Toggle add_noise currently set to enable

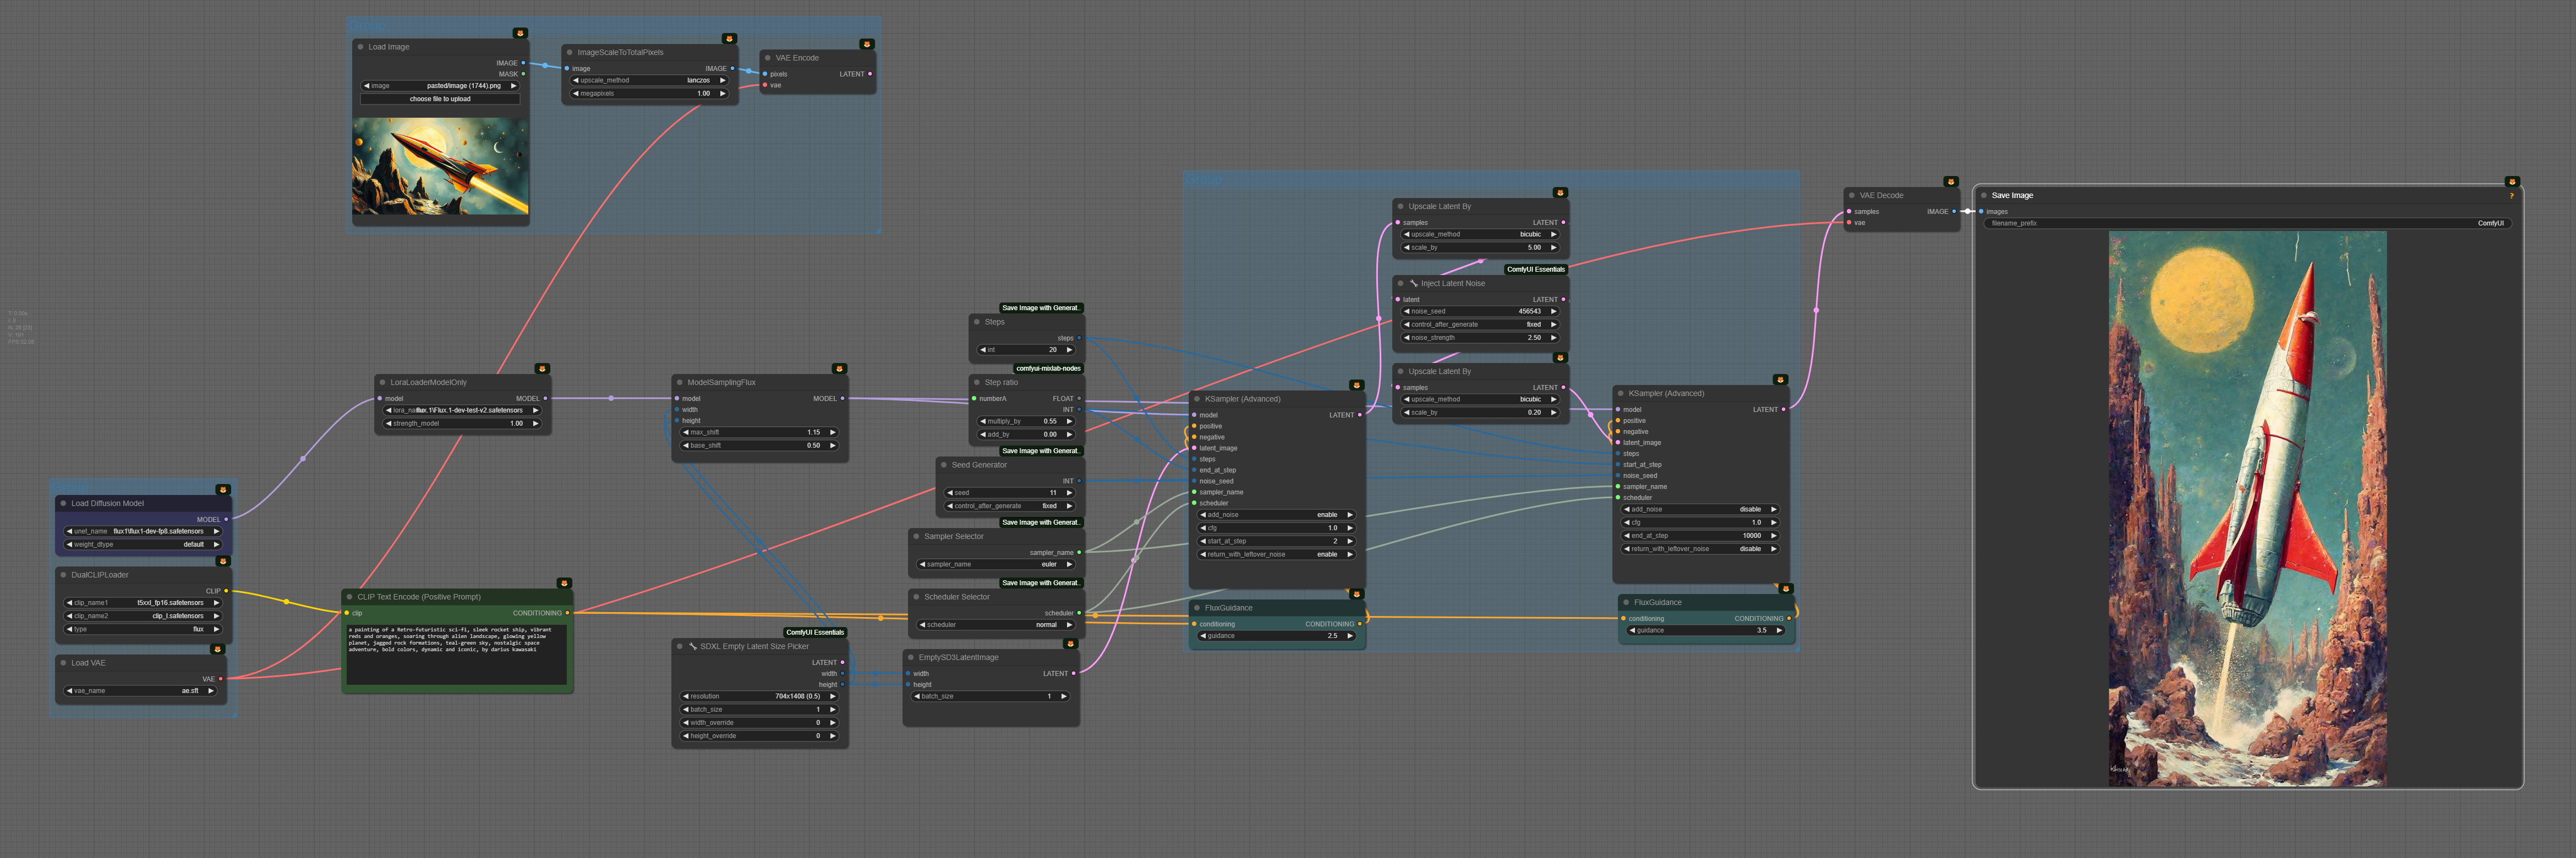[x=1277, y=515]
